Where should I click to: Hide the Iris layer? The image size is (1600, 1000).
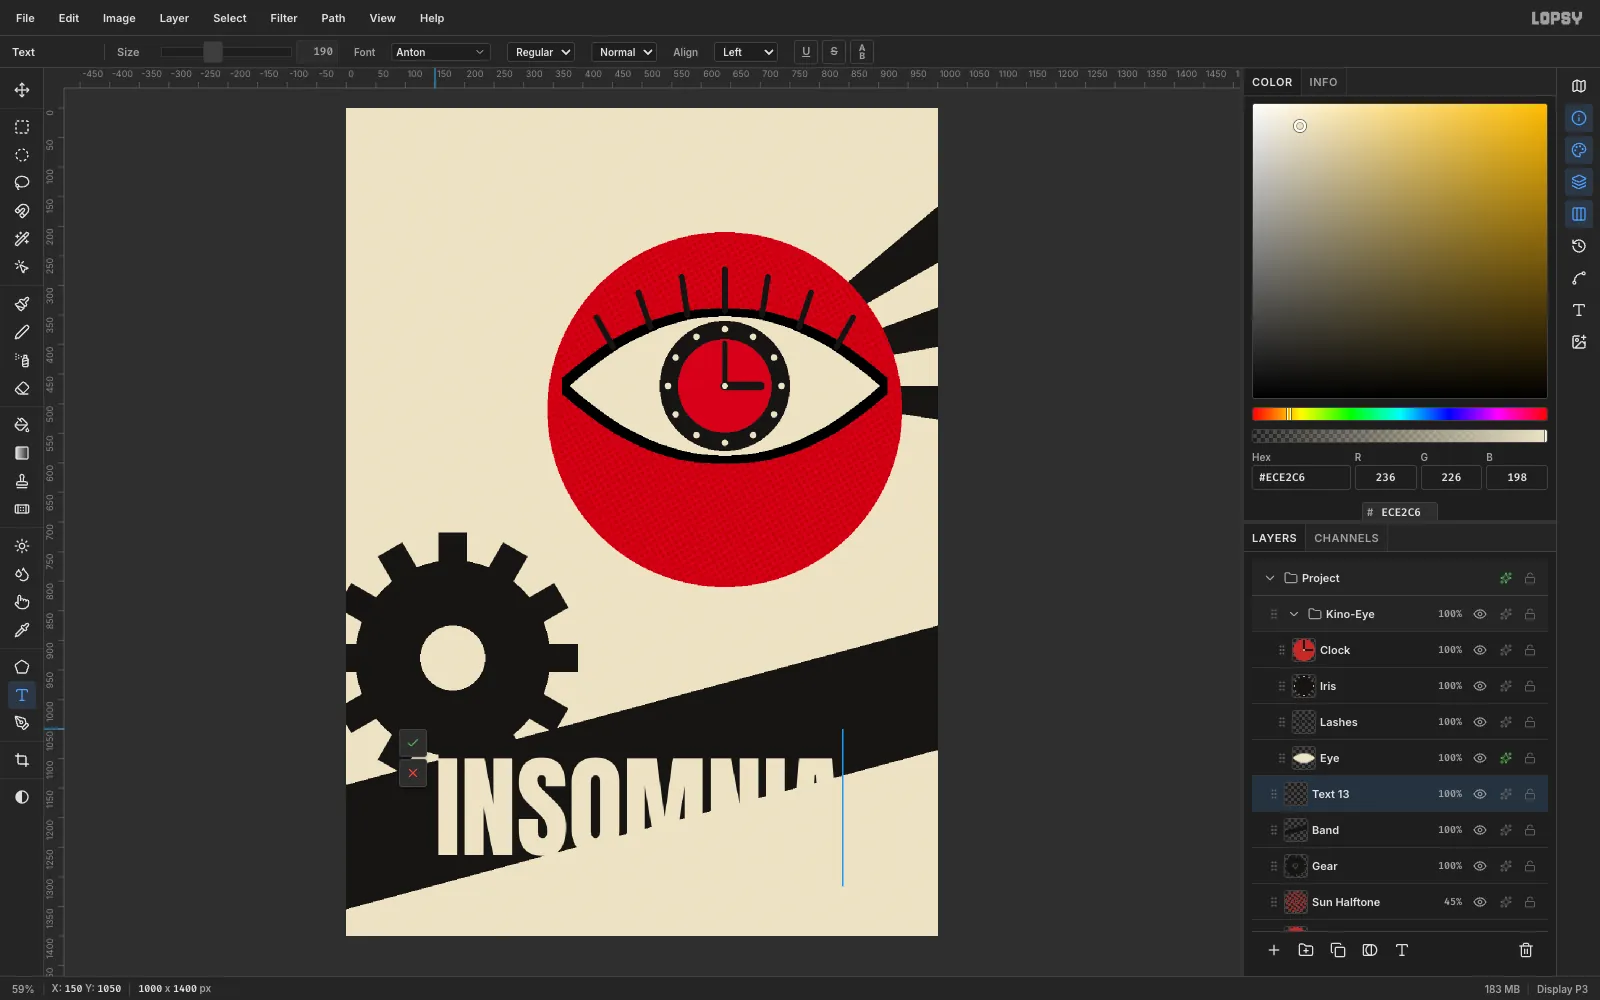[1480, 686]
